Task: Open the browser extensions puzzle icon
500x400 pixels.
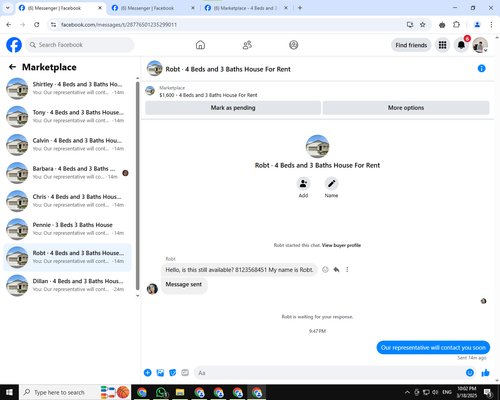Action: 456,24
